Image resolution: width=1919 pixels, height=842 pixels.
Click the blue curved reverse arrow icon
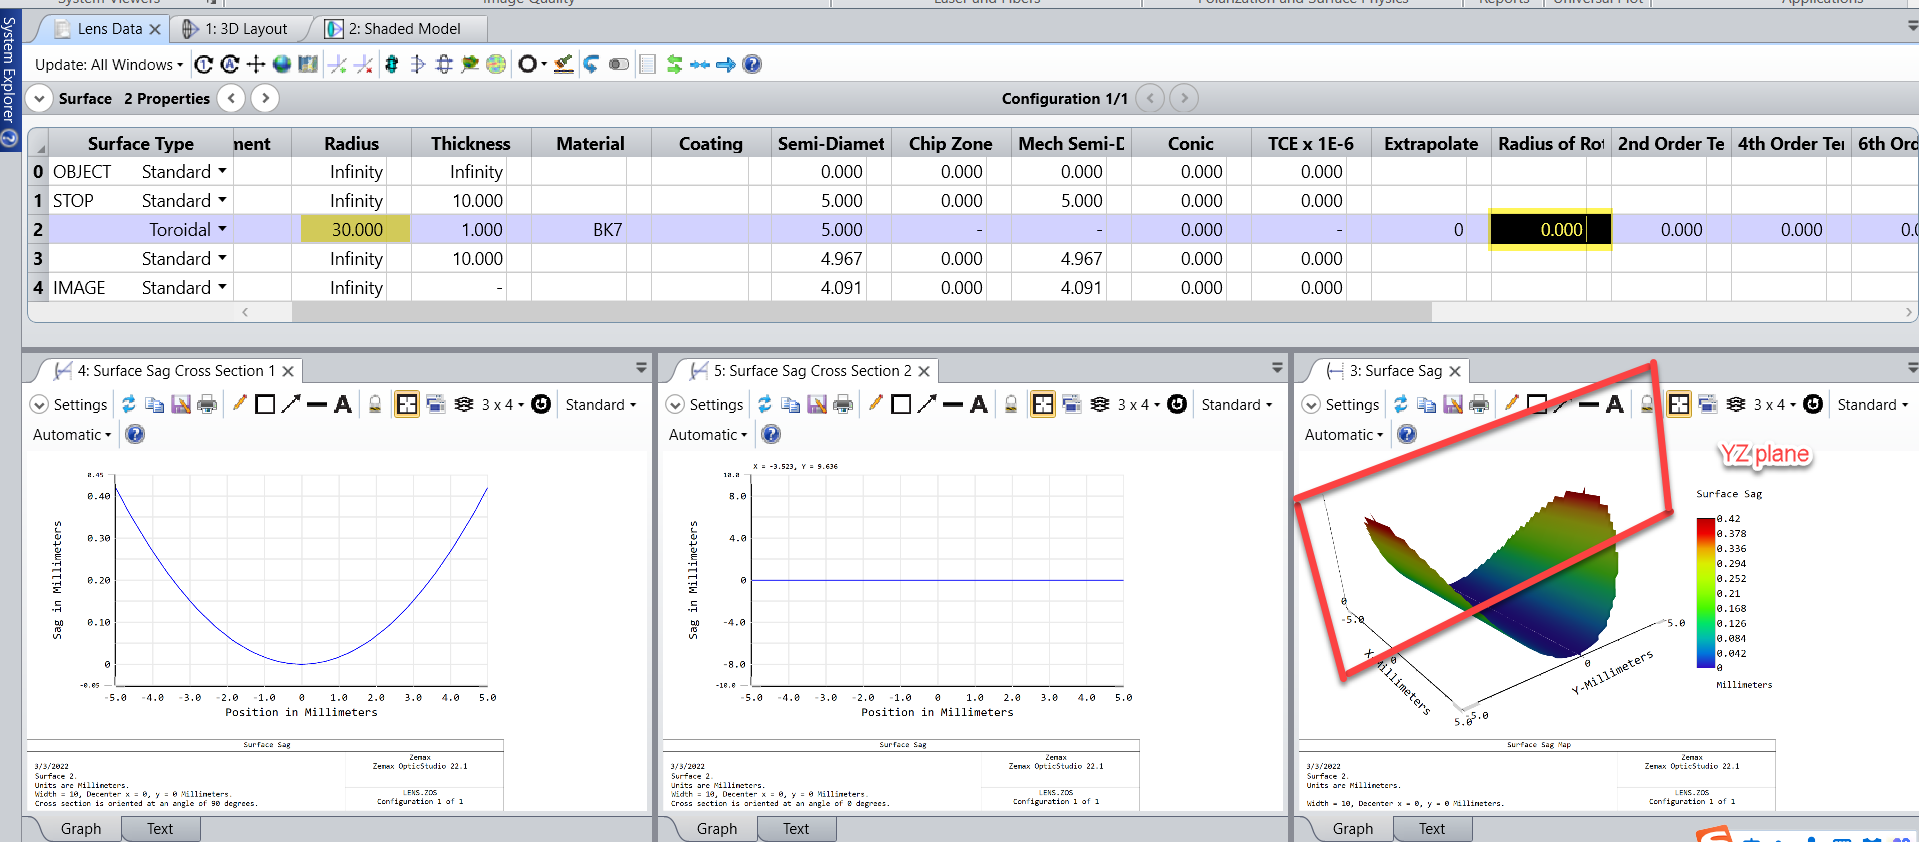pyautogui.click(x=591, y=65)
